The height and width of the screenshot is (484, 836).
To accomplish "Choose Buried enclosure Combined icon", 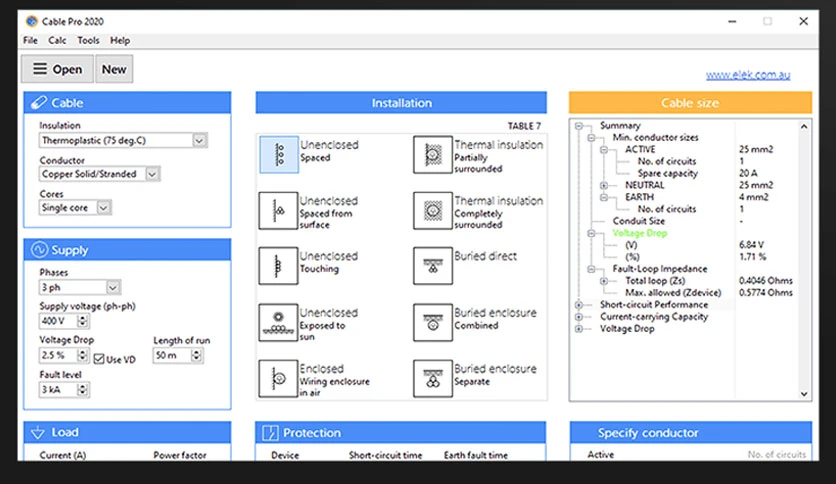I will (433, 322).
